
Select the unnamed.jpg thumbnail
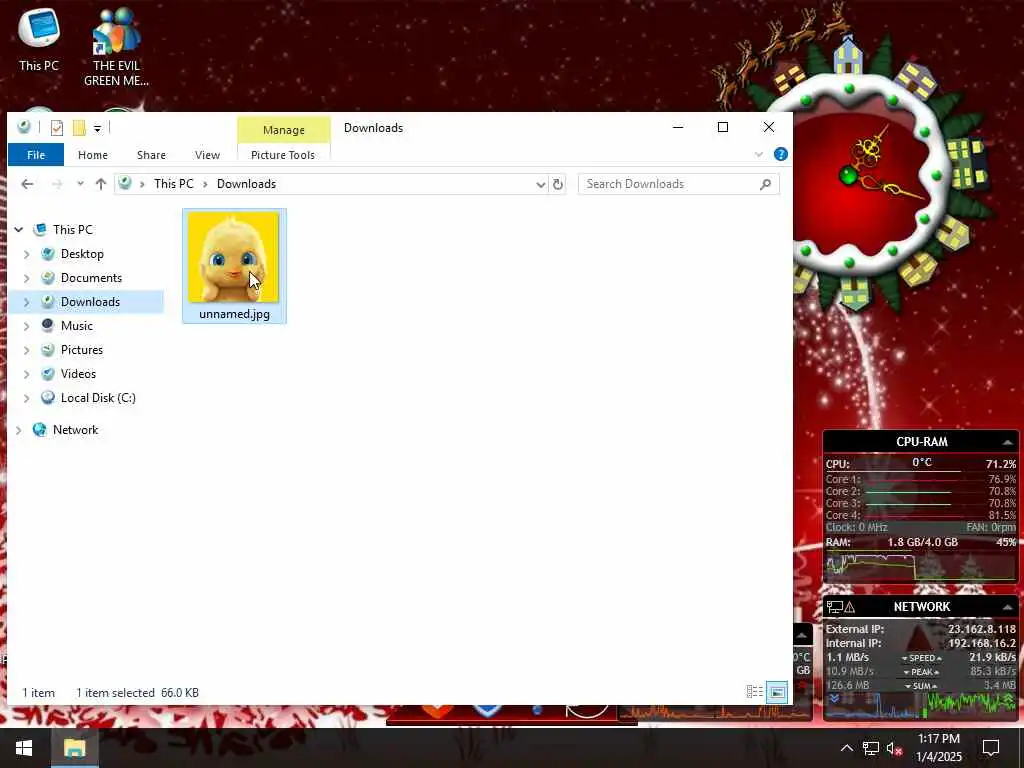(233, 257)
